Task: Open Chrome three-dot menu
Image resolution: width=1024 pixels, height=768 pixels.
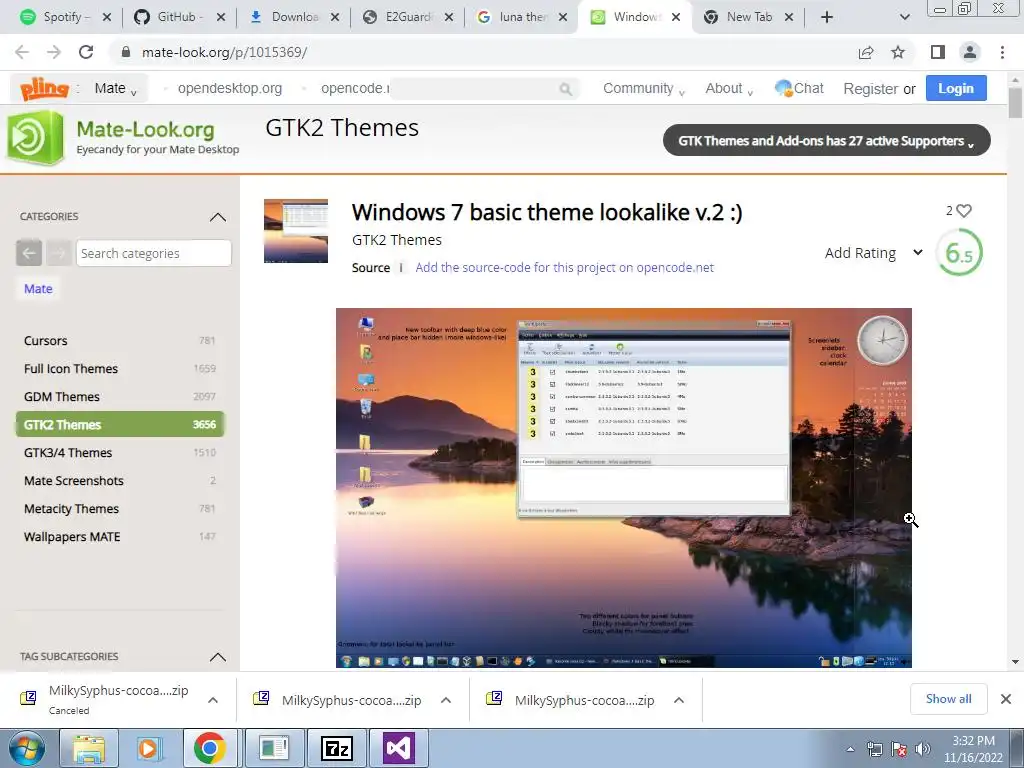Action: click(x=1002, y=52)
